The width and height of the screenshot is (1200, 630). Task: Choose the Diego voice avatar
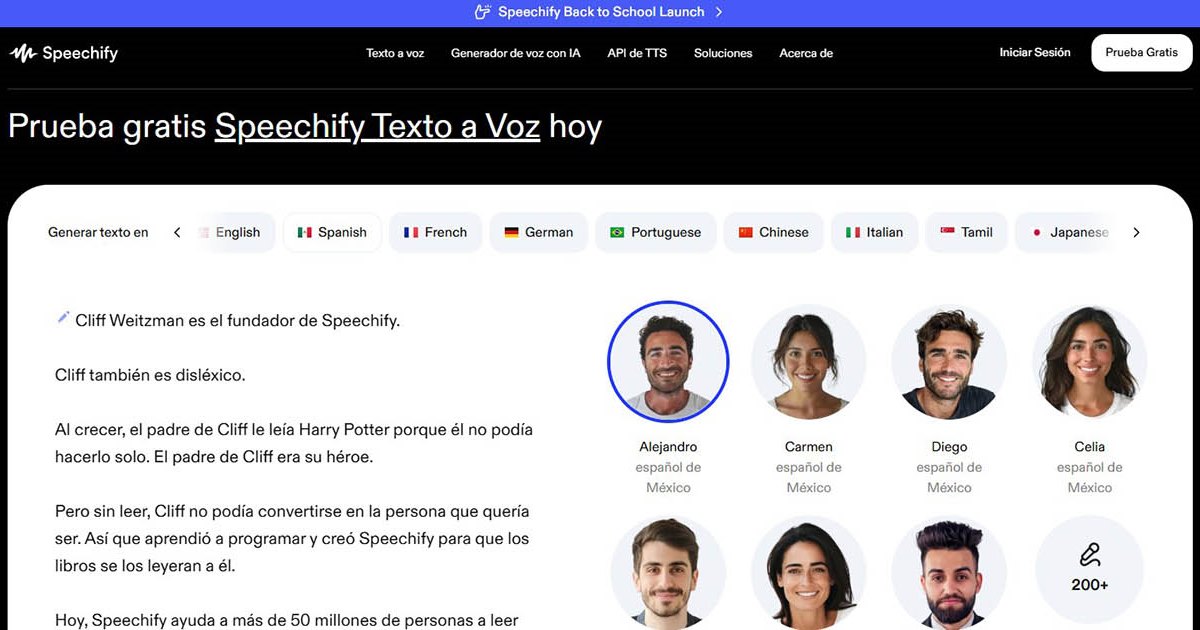click(x=949, y=362)
